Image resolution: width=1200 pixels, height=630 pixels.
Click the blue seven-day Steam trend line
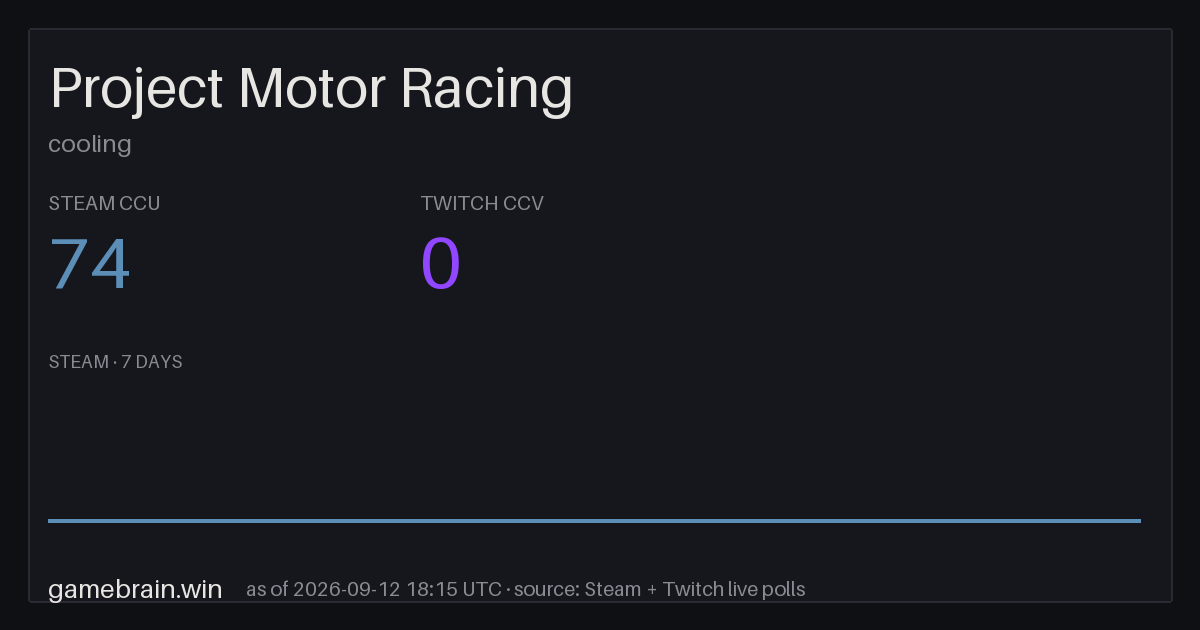pyautogui.click(x=594, y=520)
